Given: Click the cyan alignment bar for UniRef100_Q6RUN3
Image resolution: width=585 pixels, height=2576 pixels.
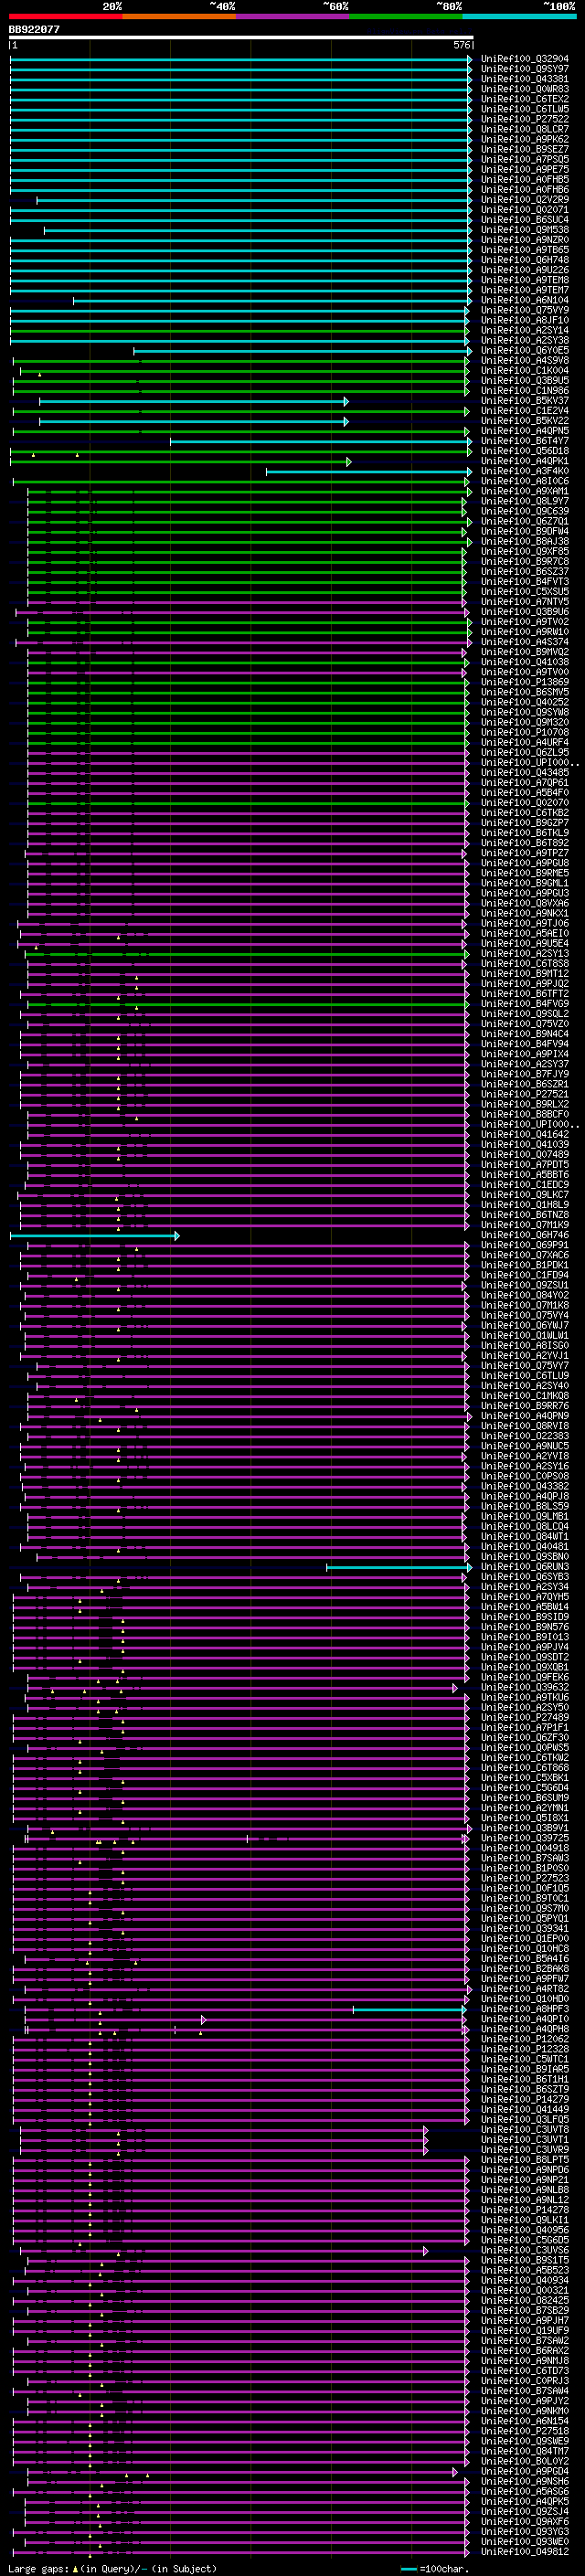Looking at the screenshot, I should pyautogui.click(x=399, y=1567).
